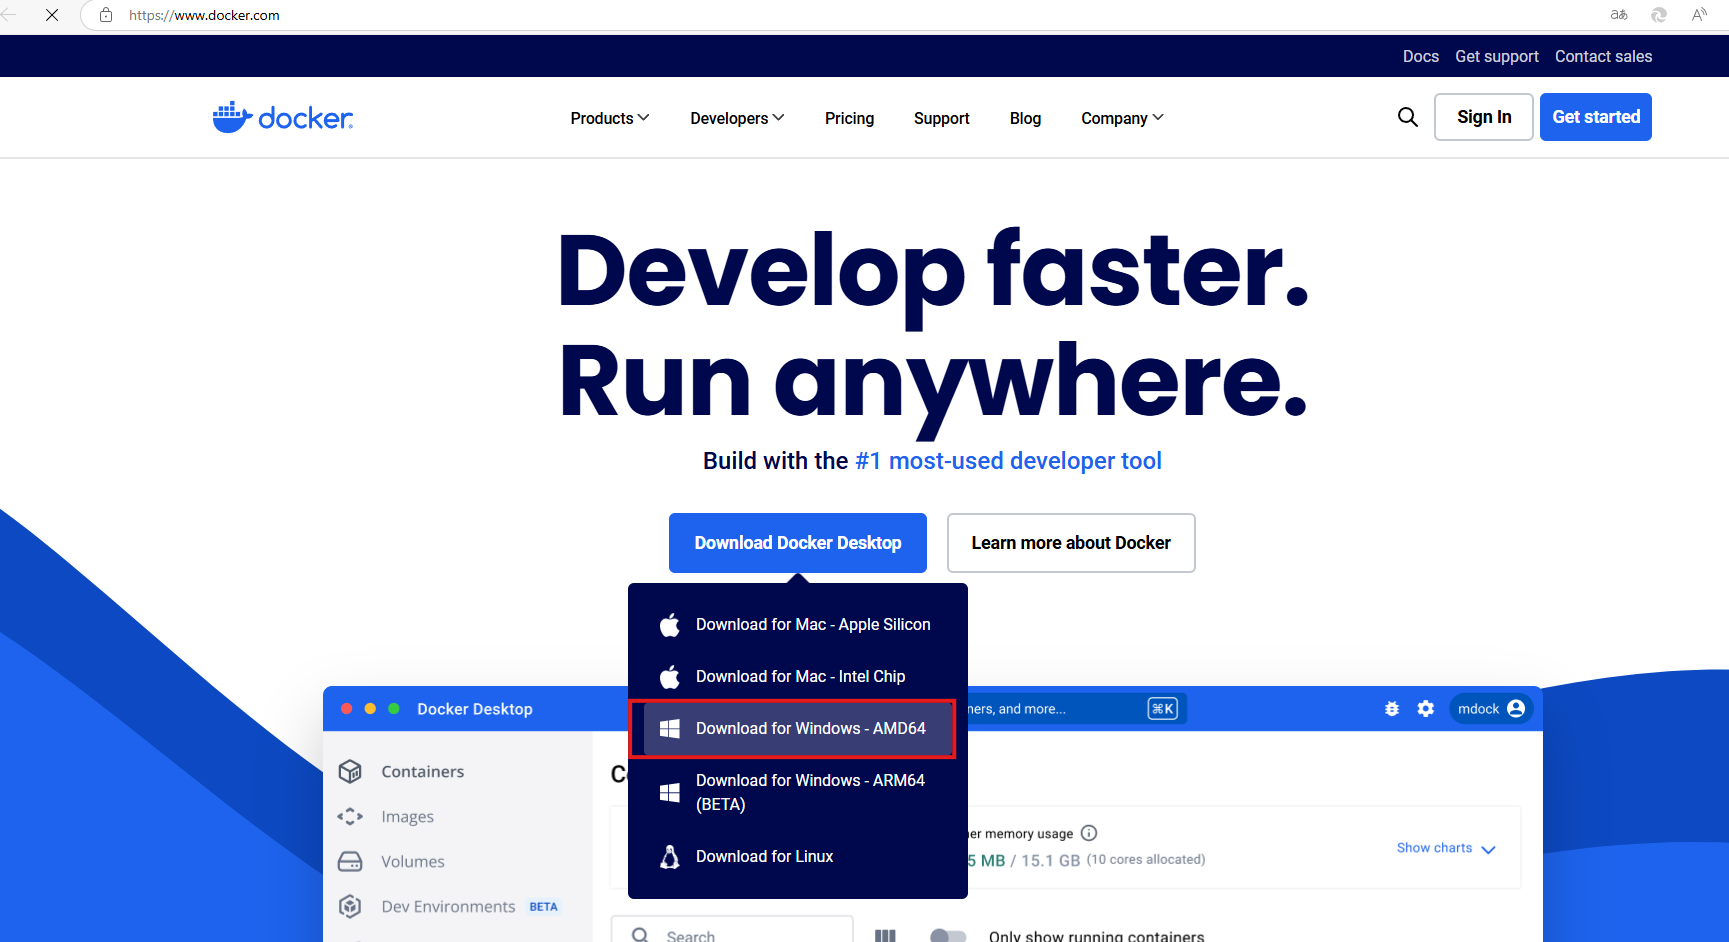The height and width of the screenshot is (942, 1729).
Task: Click the columns view icon near search
Action: (x=885, y=936)
